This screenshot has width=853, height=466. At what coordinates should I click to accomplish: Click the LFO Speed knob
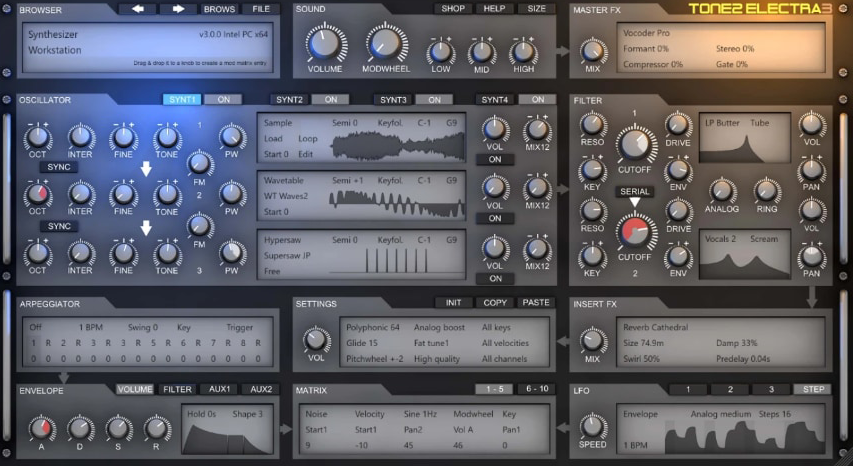tap(593, 424)
